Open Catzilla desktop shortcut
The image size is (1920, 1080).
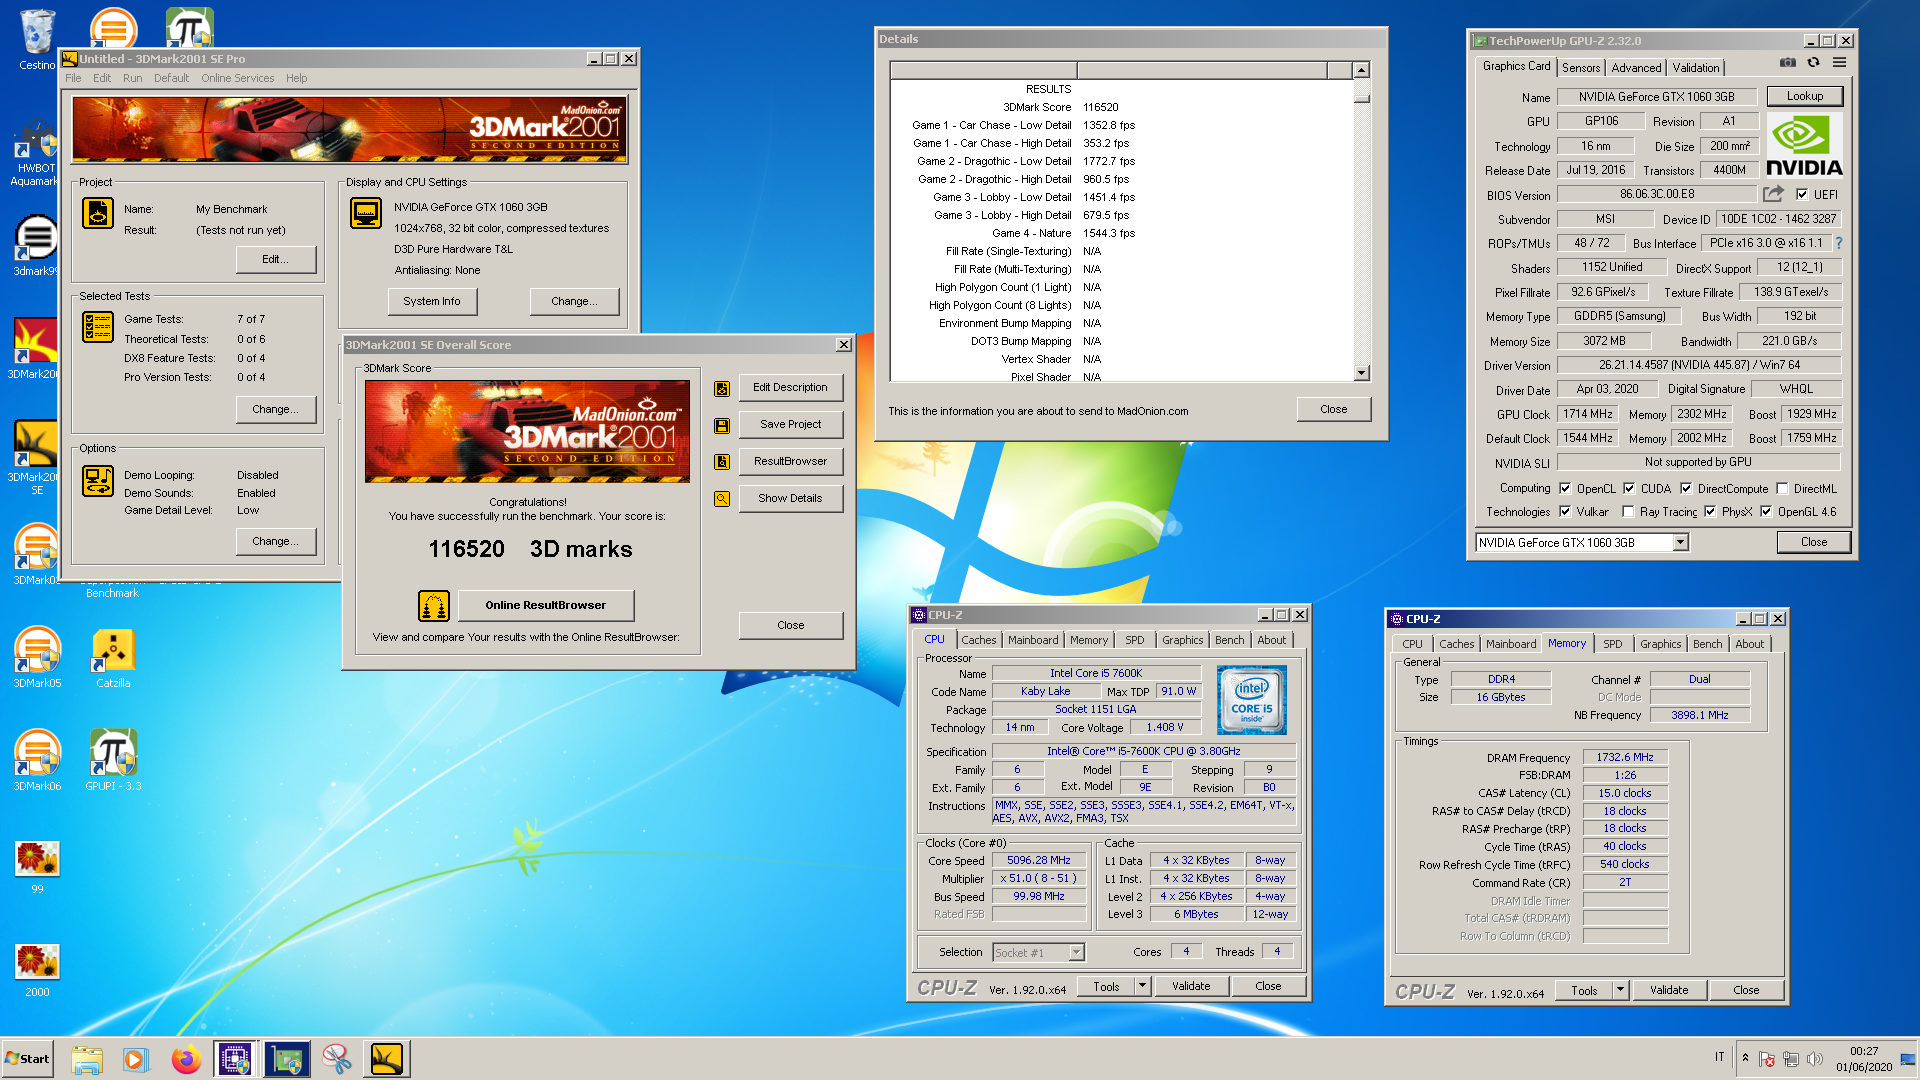[x=113, y=657]
